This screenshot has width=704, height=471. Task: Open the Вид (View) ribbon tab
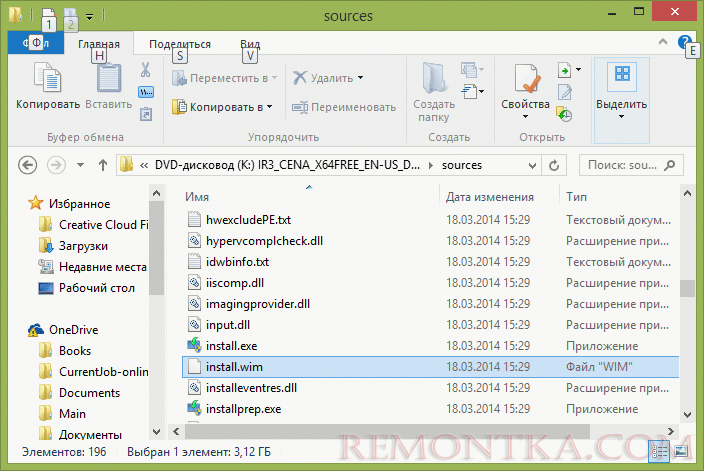[250, 44]
